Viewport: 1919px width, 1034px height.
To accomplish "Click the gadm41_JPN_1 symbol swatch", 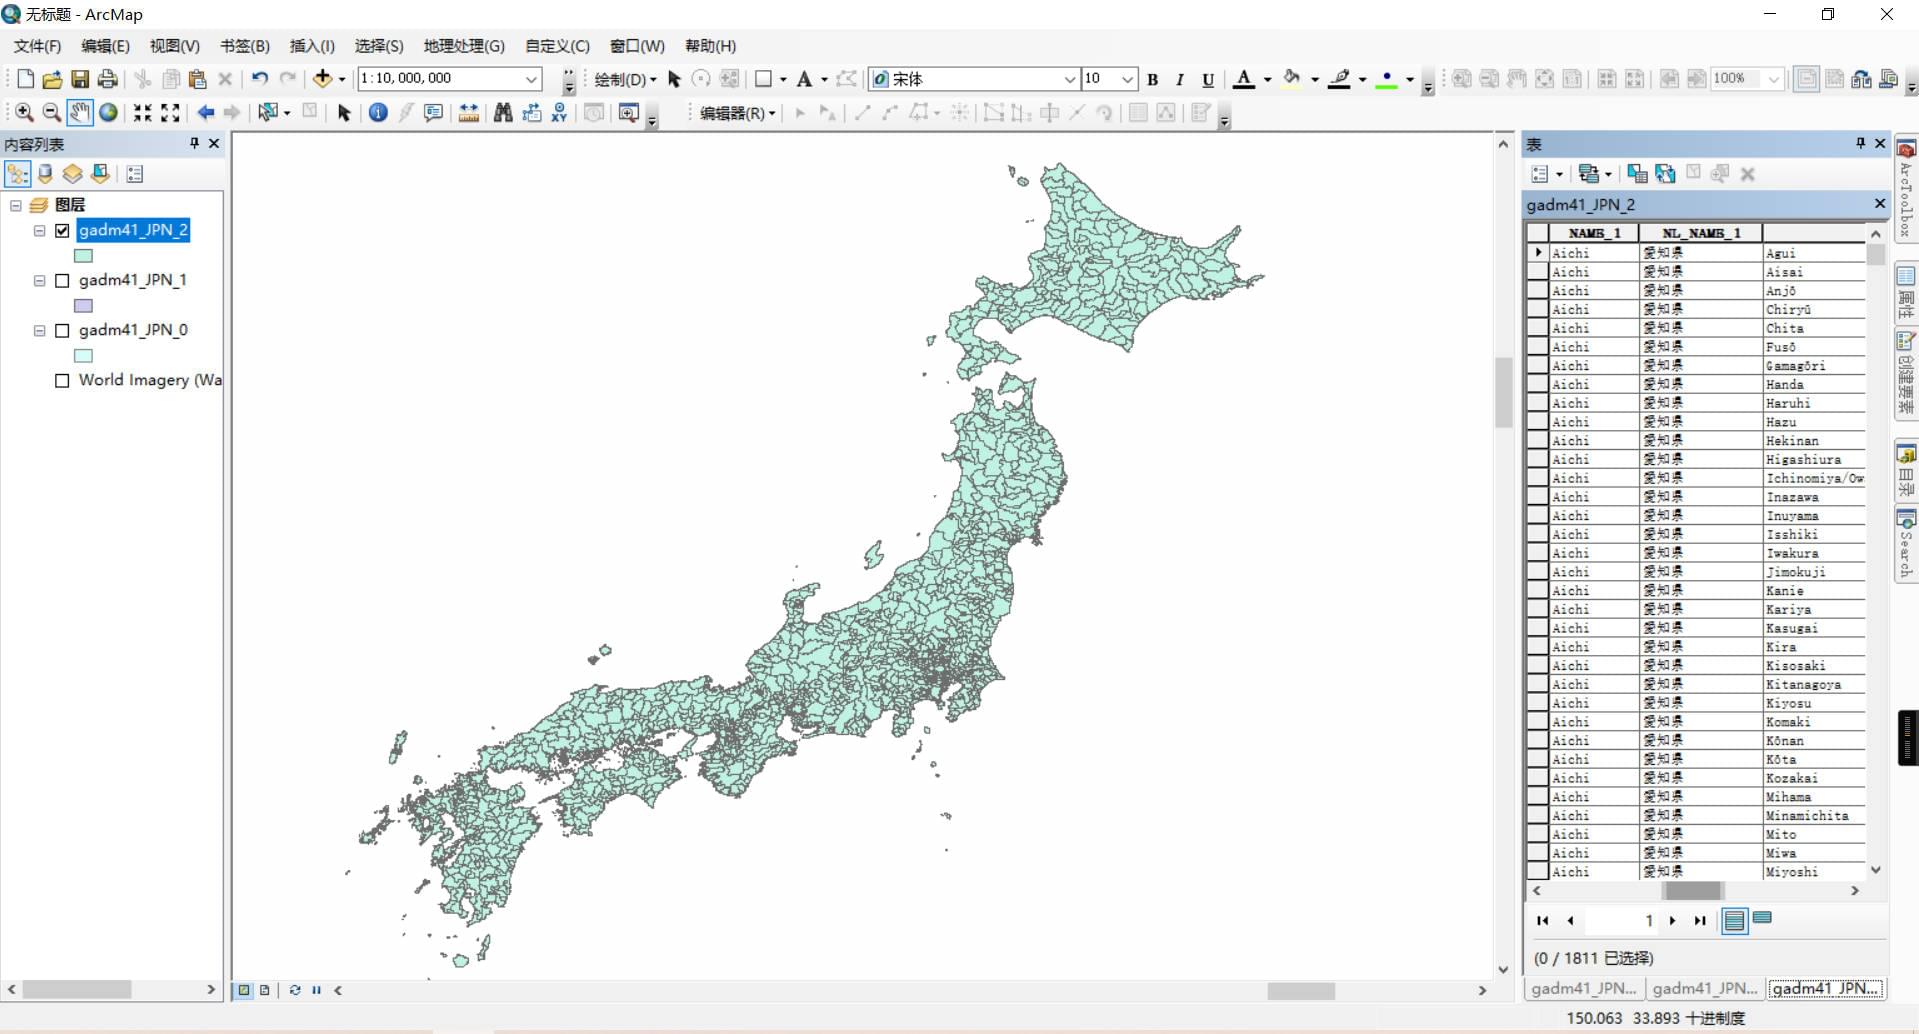I will point(84,306).
